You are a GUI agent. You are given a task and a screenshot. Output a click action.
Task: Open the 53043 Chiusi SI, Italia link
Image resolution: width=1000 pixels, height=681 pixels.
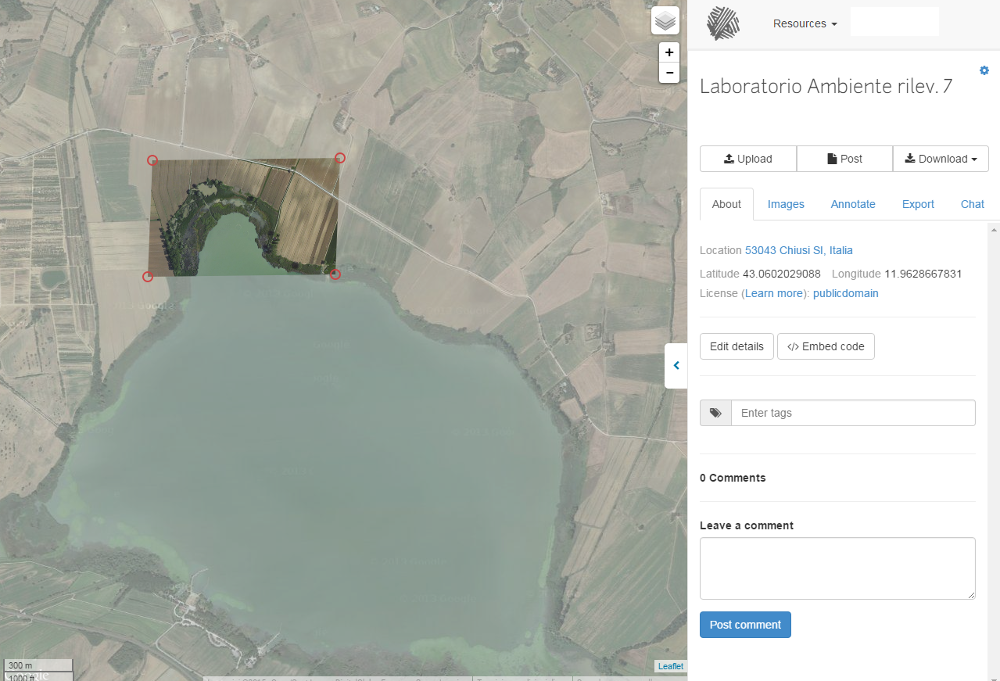coord(798,250)
